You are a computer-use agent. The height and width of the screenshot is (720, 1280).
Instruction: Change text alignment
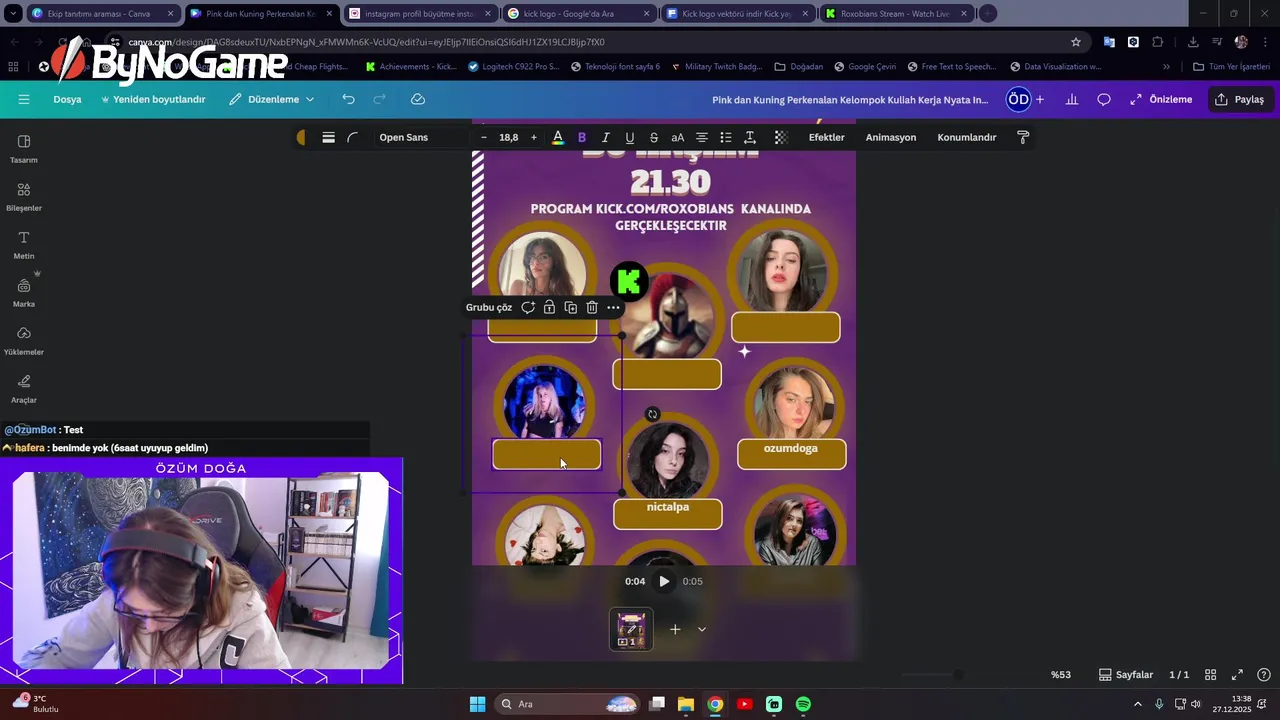pos(702,137)
